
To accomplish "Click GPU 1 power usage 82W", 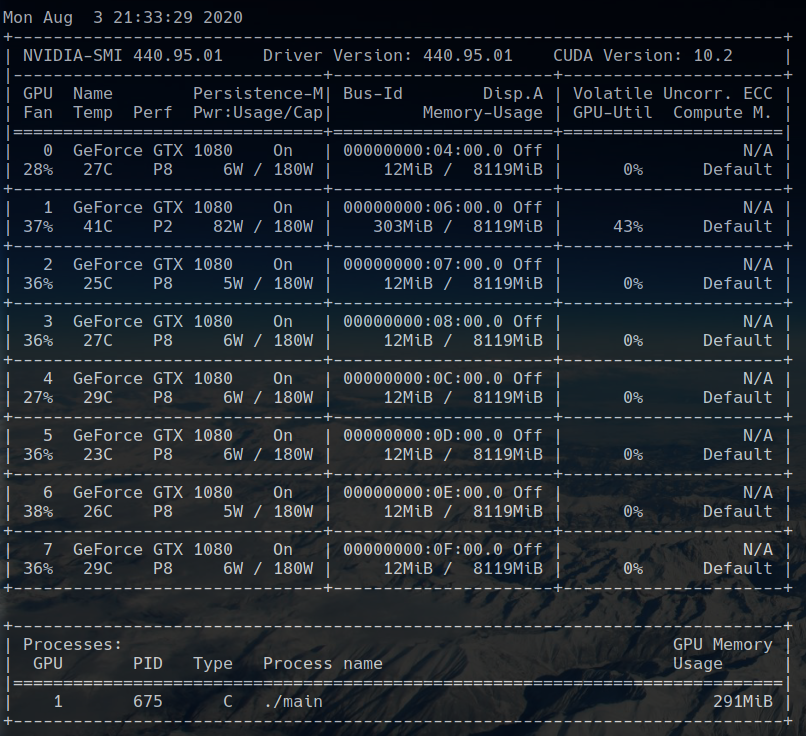I will [228, 227].
